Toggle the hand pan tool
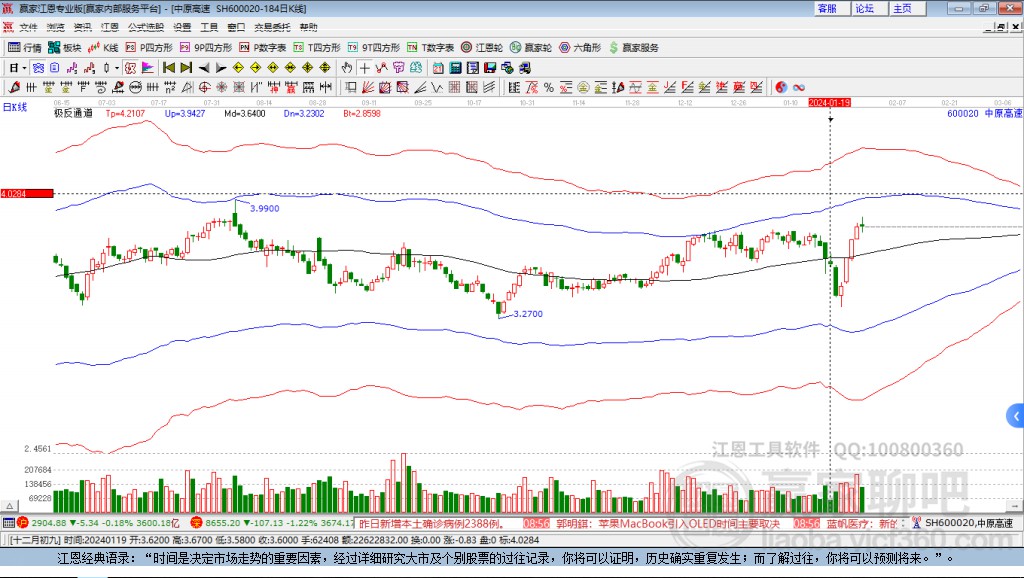 click(x=347, y=68)
